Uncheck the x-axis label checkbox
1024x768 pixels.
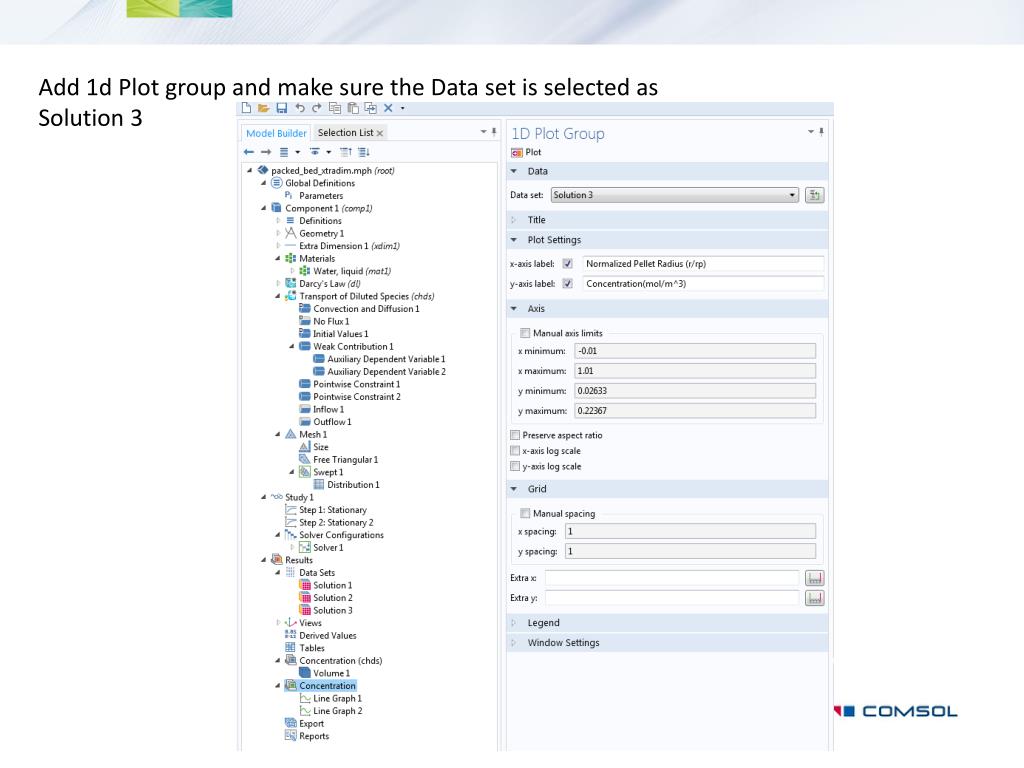[568, 264]
